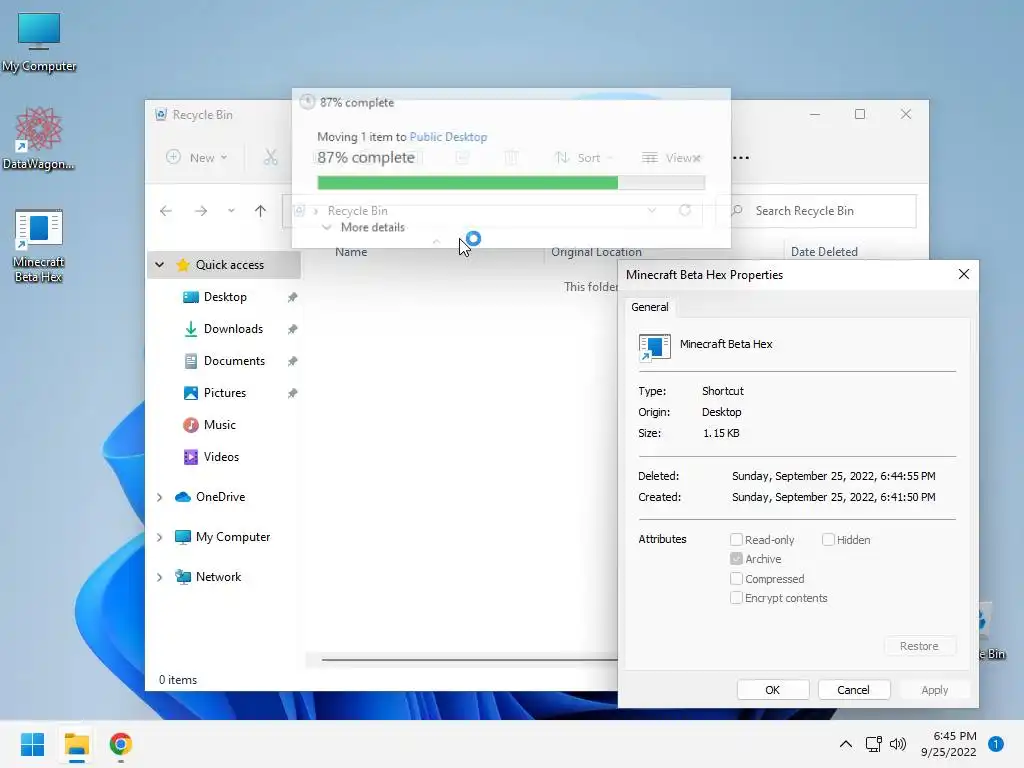This screenshot has width=1024, height=768.
Task: Close the Minecraft Beta Hex Properties dialog
Action: click(x=964, y=274)
